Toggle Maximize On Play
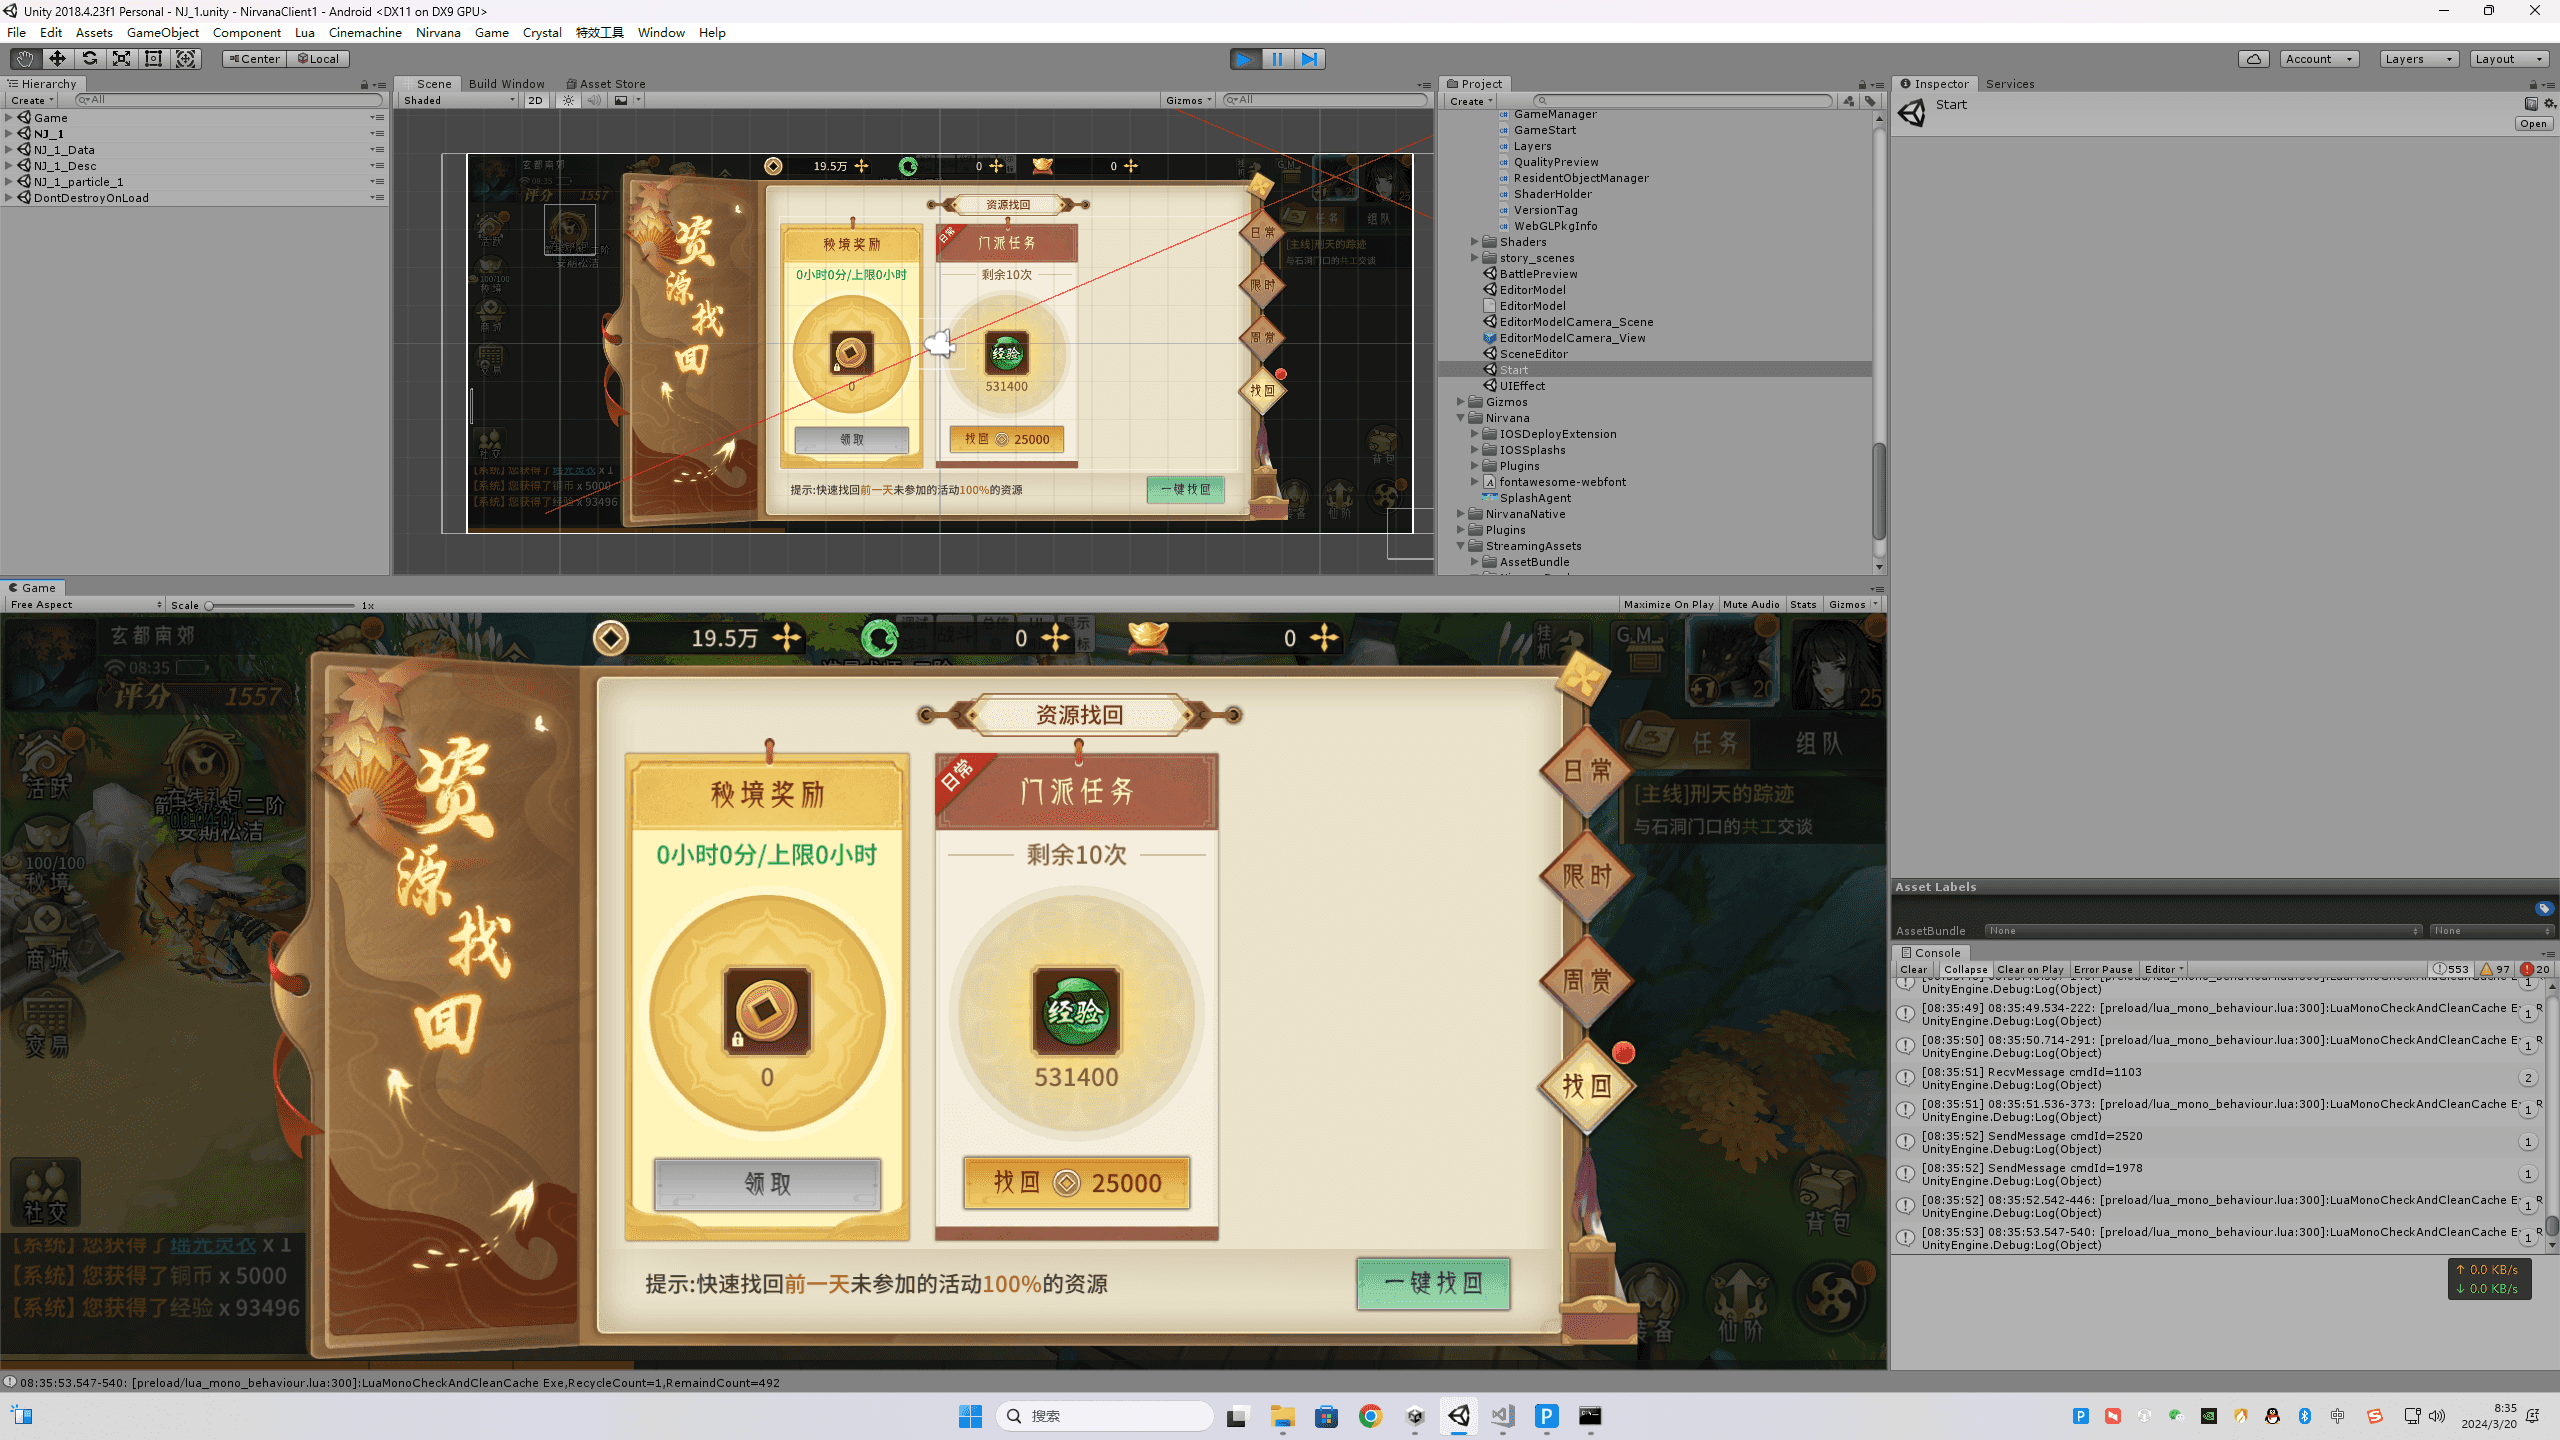The width and height of the screenshot is (2560, 1440). point(1668,604)
